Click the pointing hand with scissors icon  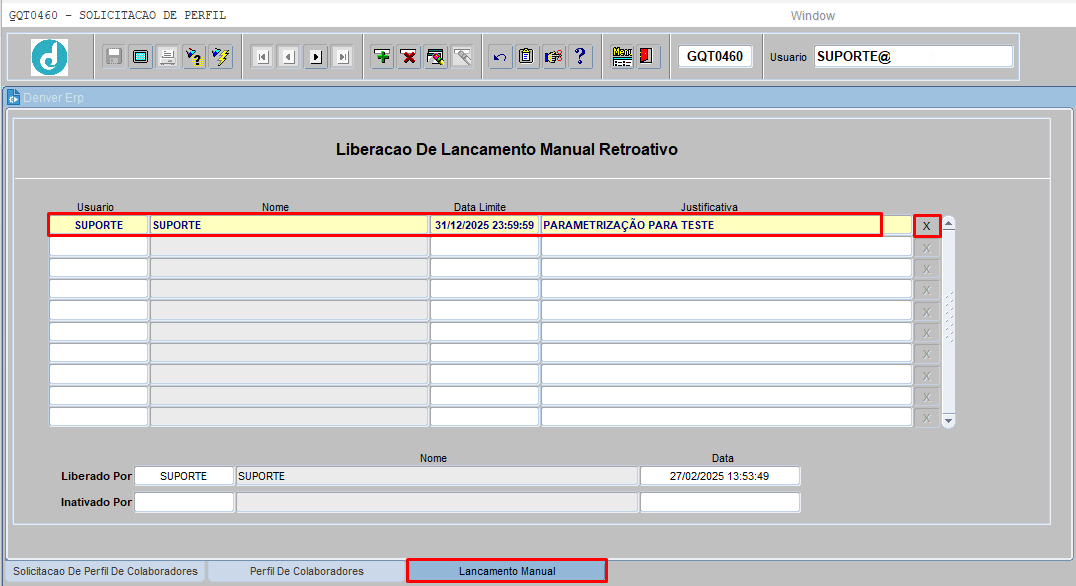click(553, 56)
